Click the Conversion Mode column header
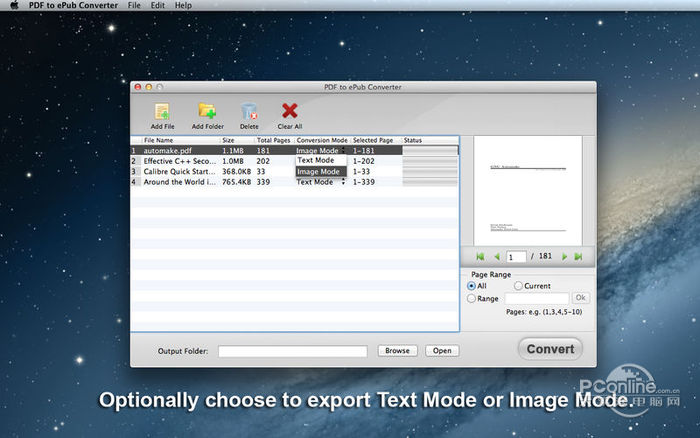Image resolution: width=700 pixels, height=438 pixels. 322,140
